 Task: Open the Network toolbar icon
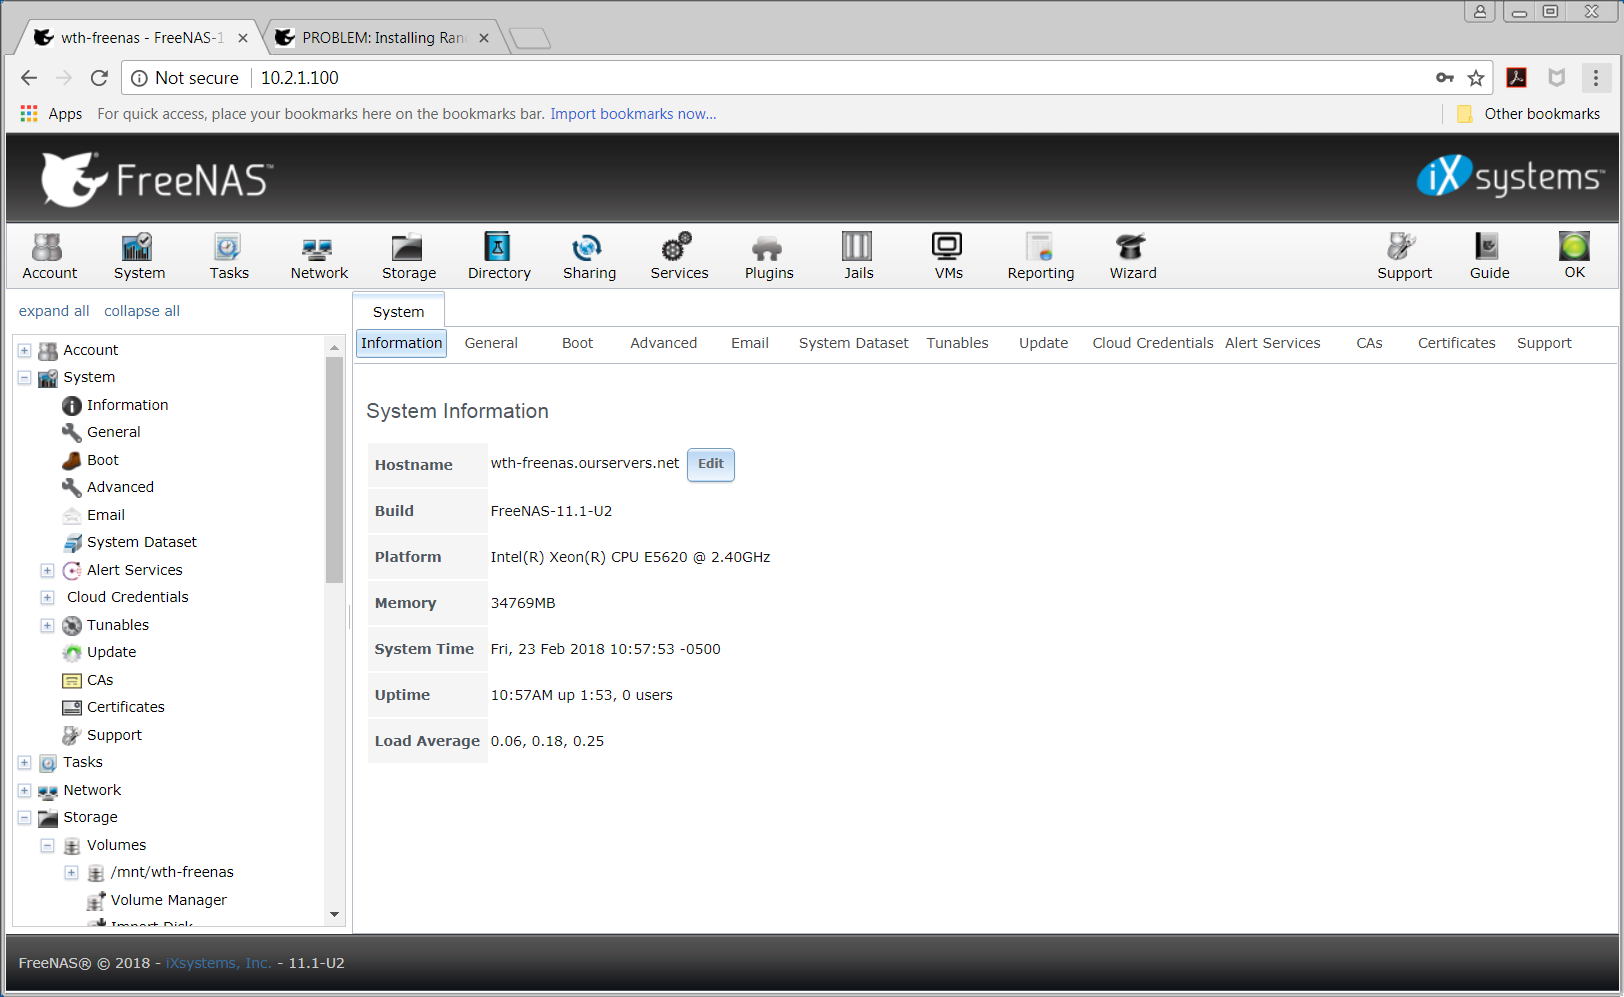[319, 256]
